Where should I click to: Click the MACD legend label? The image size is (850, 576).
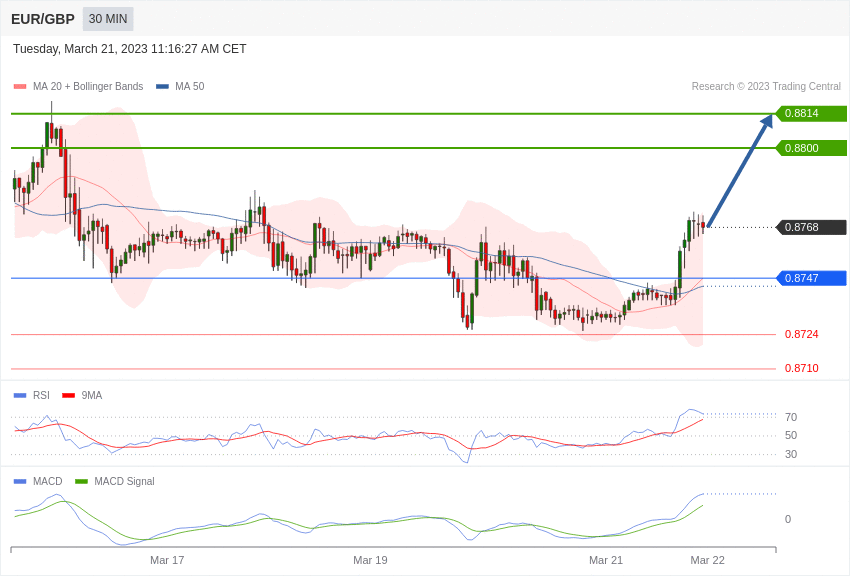point(48,481)
